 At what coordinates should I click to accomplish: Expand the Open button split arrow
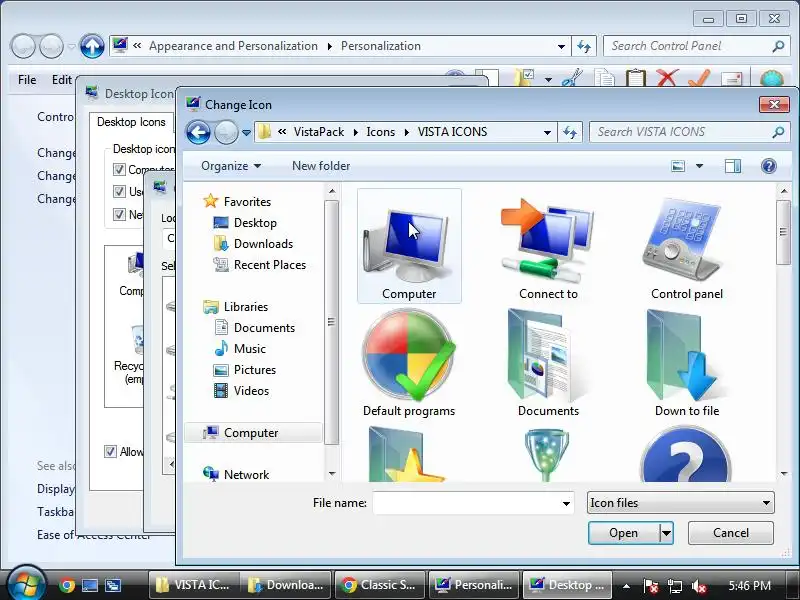point(666,533)
